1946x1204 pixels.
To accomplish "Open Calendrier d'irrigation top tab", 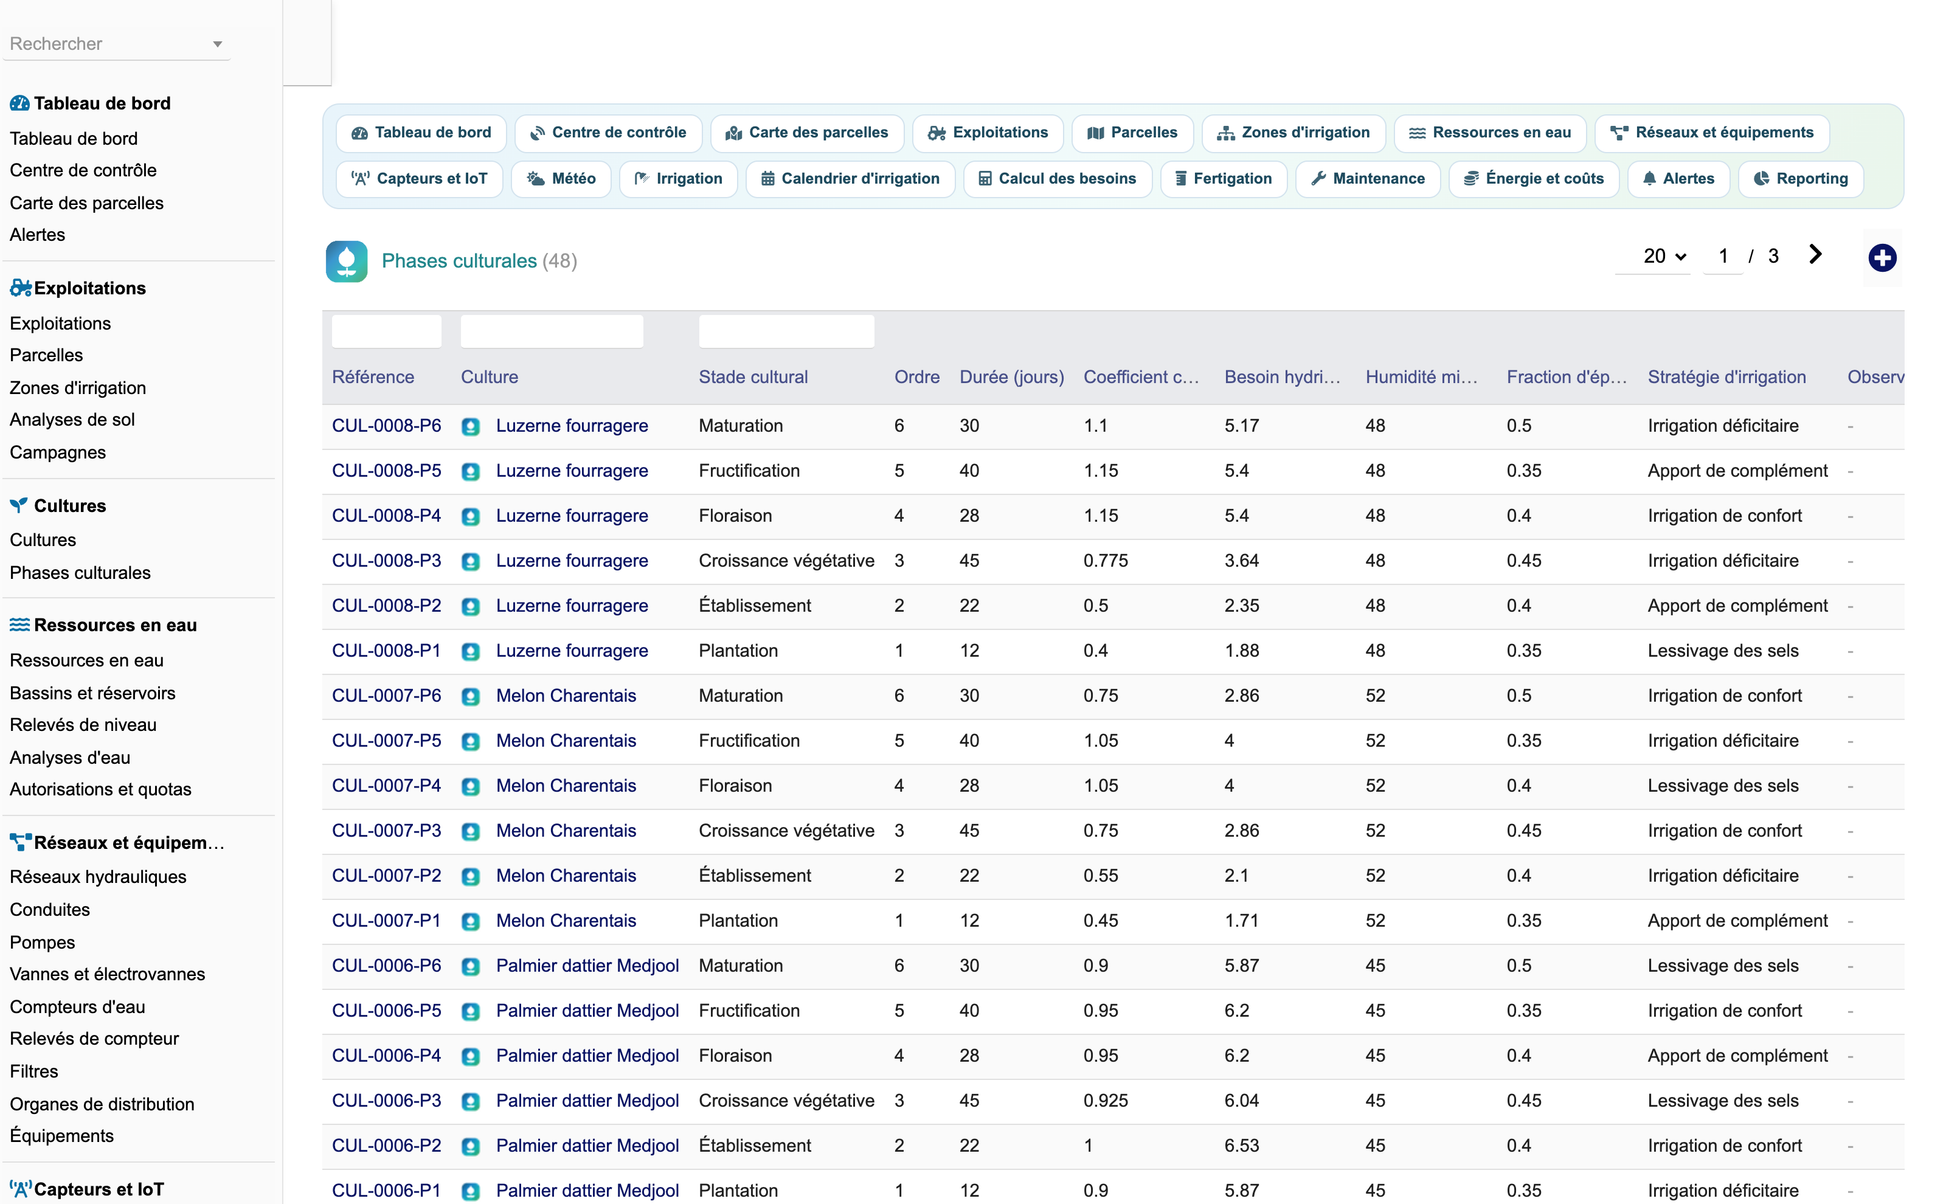I will tap(851, 179).
